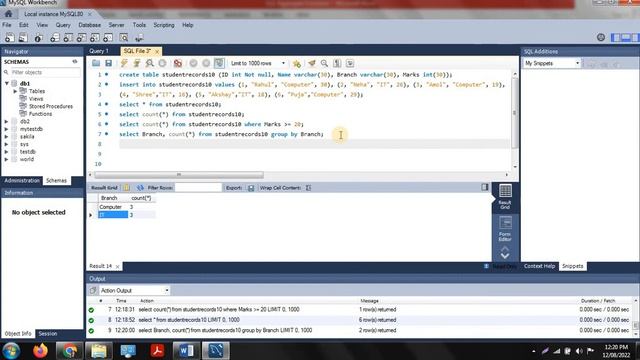The width and height of the screenshot is (640, 360).
Task: Save the query as a snippet with the star icon
Action: (297, 63)
